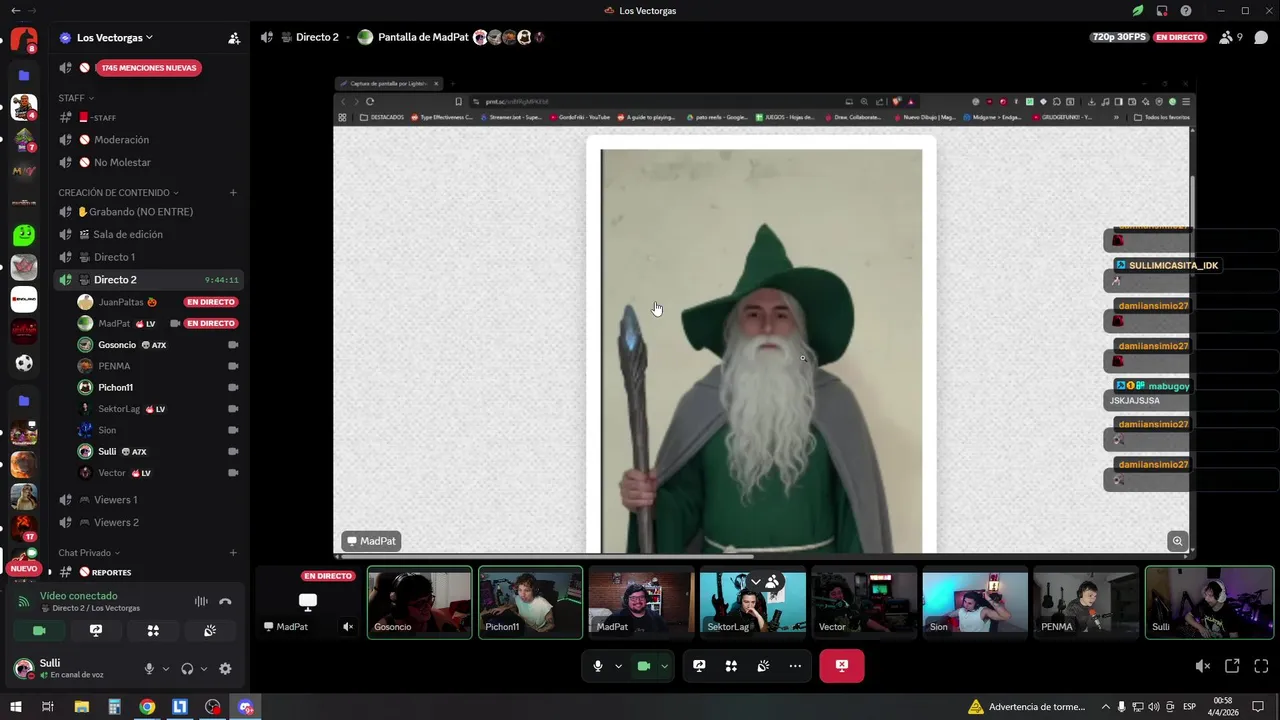Open headphone output options arrow
This screenshot has height=720, width=1280.
tap(203, 669)
